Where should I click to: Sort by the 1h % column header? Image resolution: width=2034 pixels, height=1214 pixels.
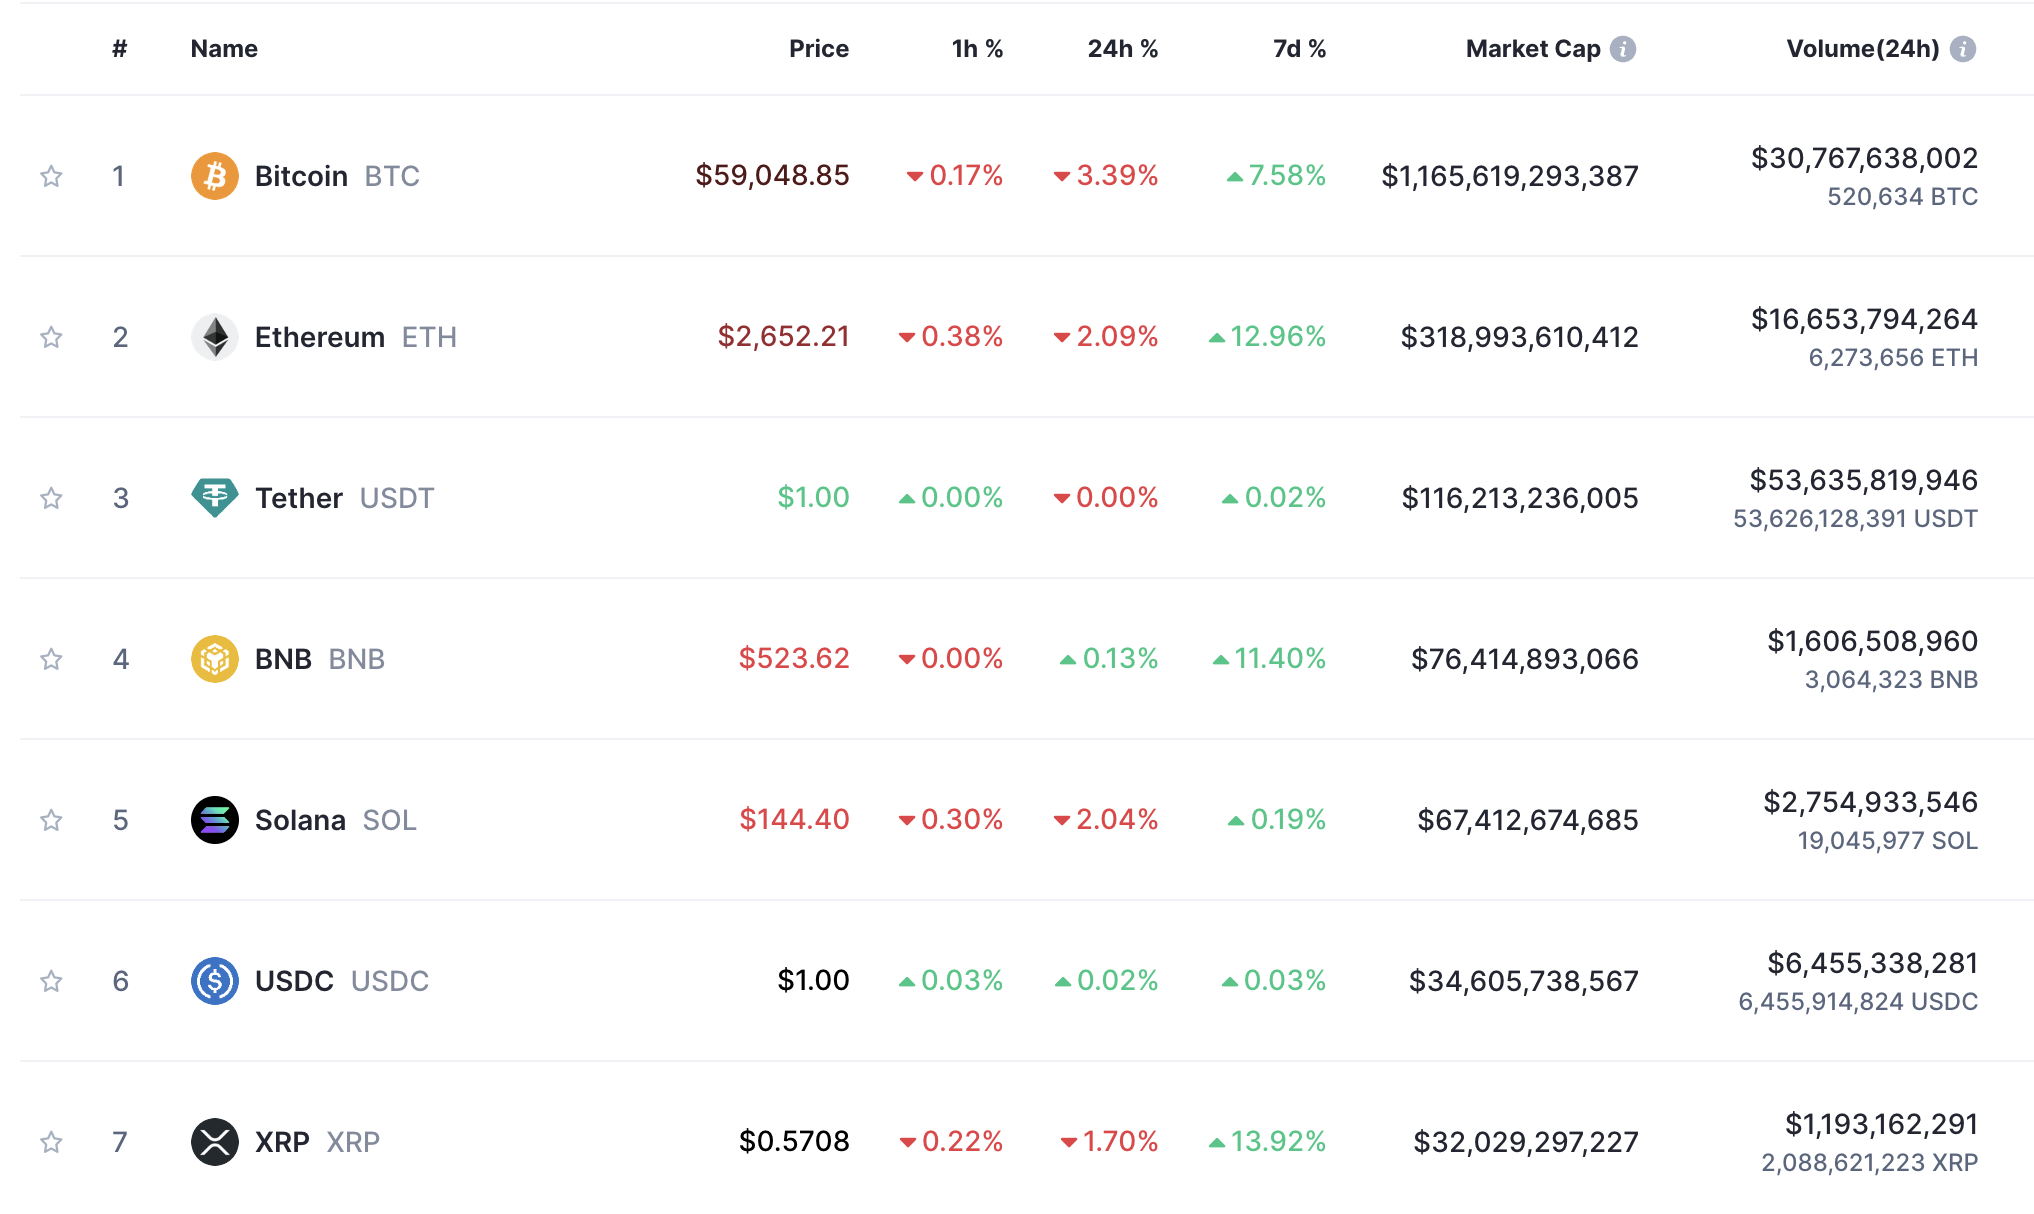point(977,49)
